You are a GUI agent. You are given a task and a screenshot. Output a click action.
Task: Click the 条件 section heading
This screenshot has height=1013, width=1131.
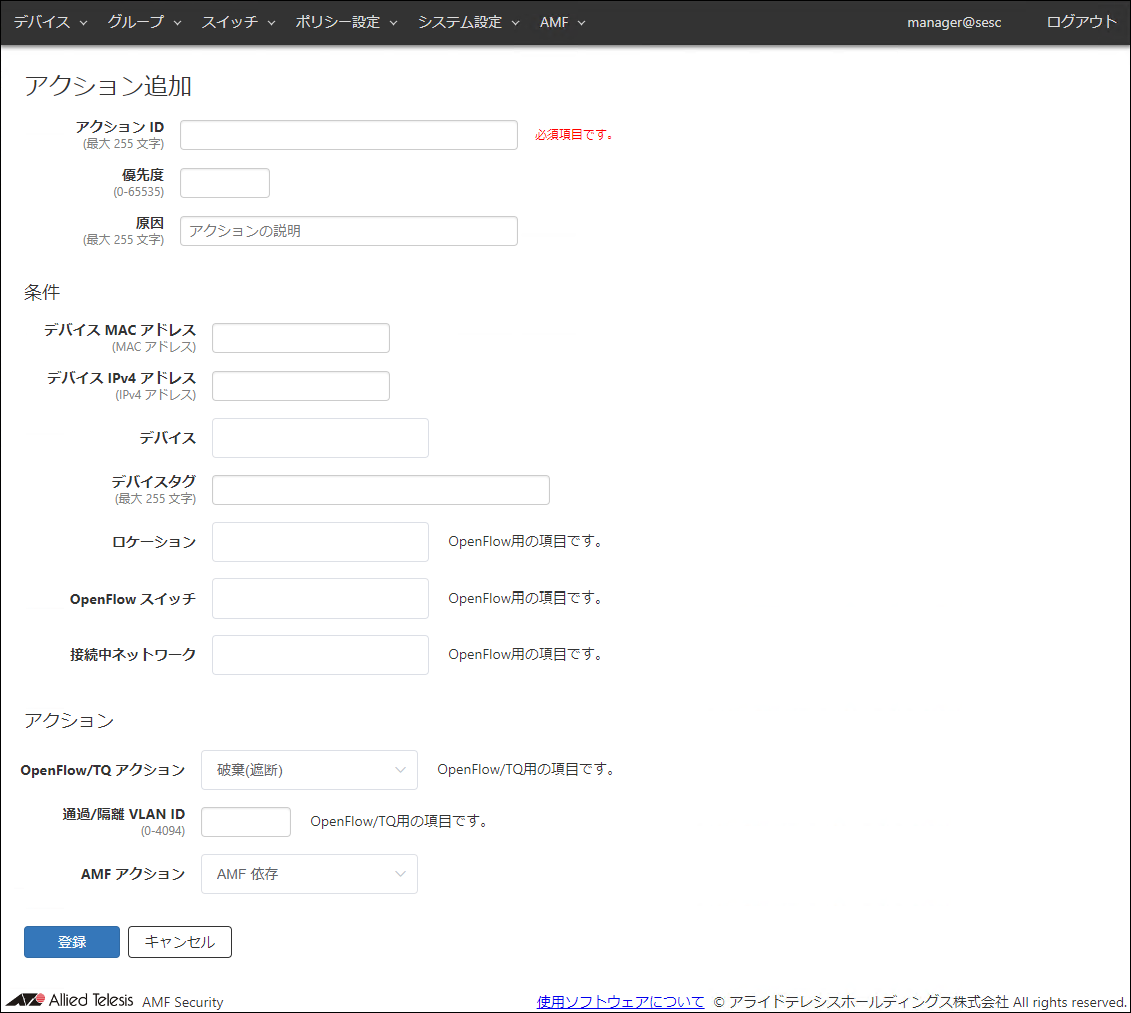pos(42,292)
